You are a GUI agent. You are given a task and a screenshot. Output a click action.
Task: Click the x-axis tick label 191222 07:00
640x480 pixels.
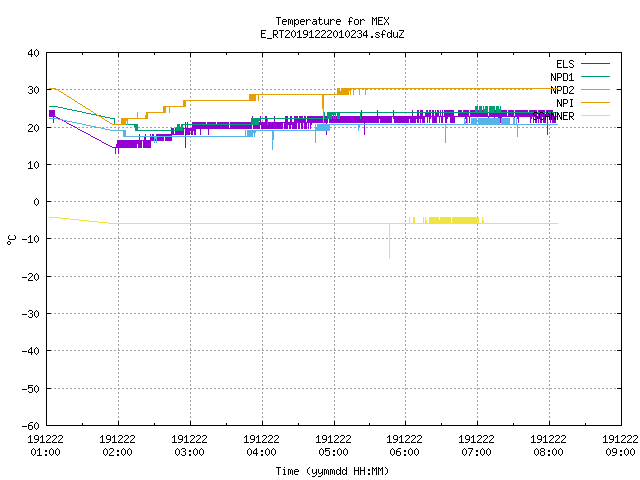coord(476,446)
